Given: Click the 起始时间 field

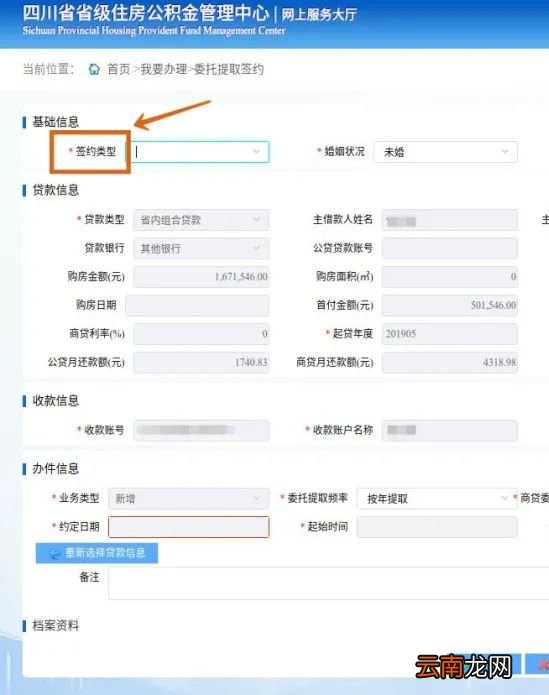Looking at the screenshot, I should click(x=437, y=527).
